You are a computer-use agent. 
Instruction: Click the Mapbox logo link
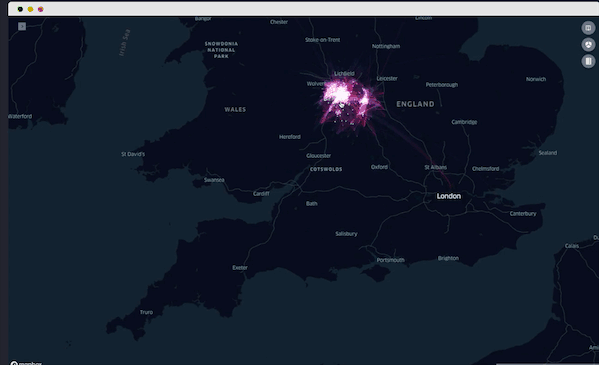26,363
